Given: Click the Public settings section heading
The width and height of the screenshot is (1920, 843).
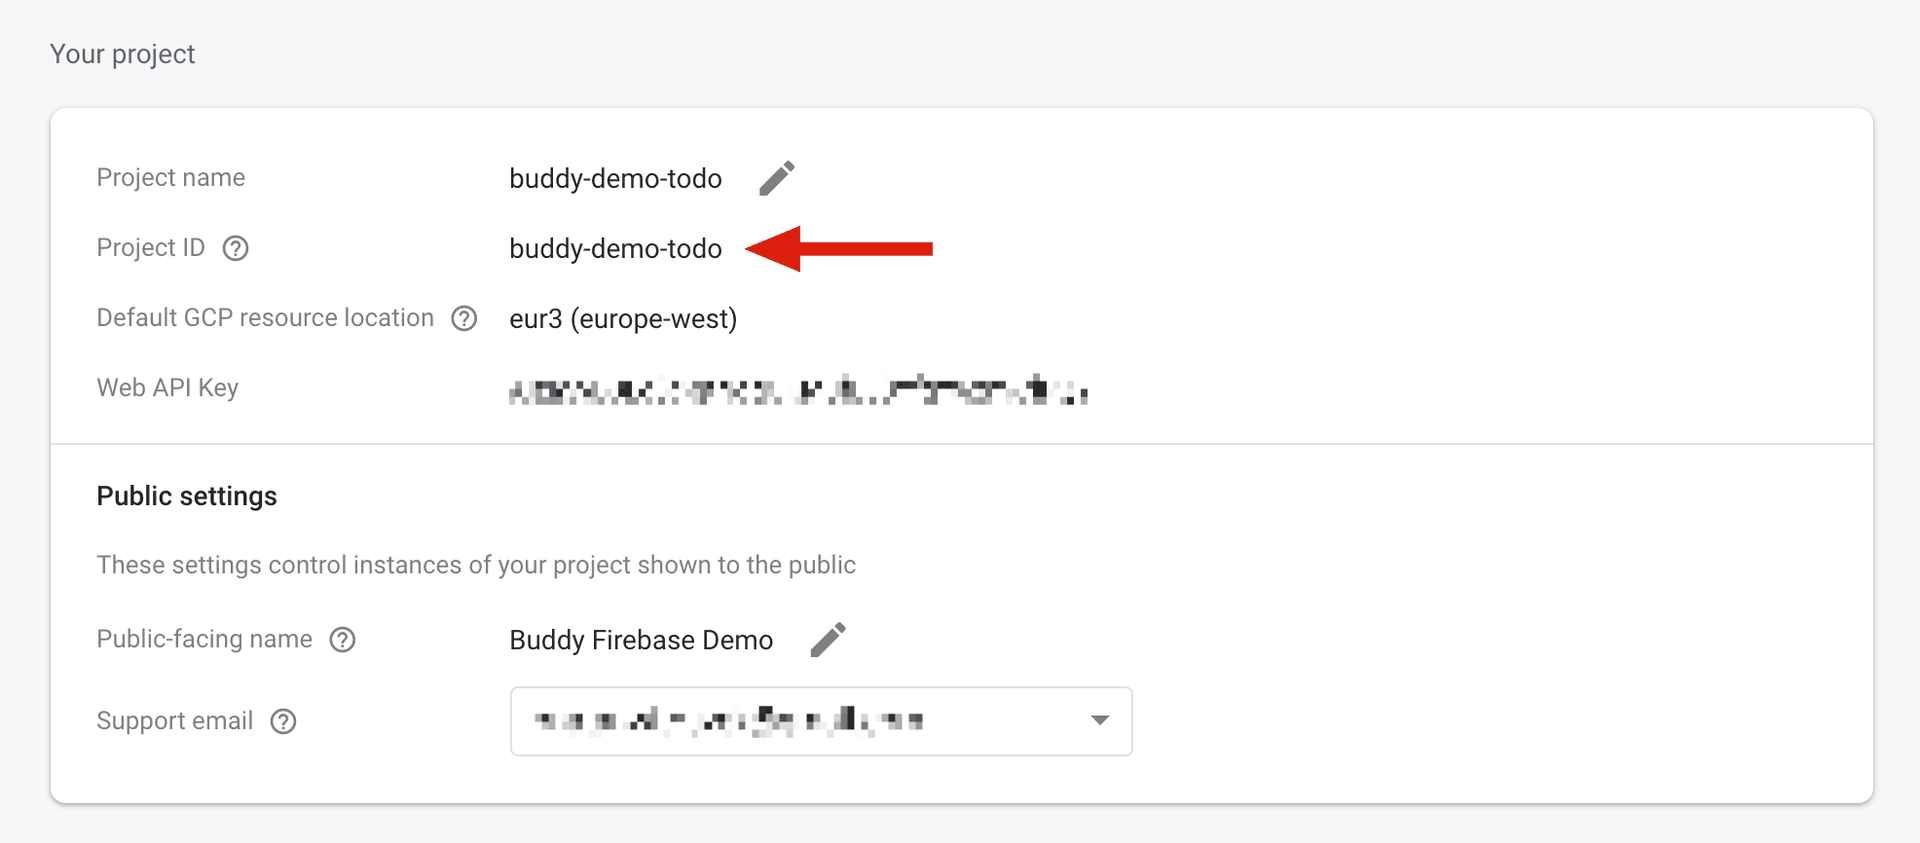Looking at the screenshot, I should coord(187,496).
